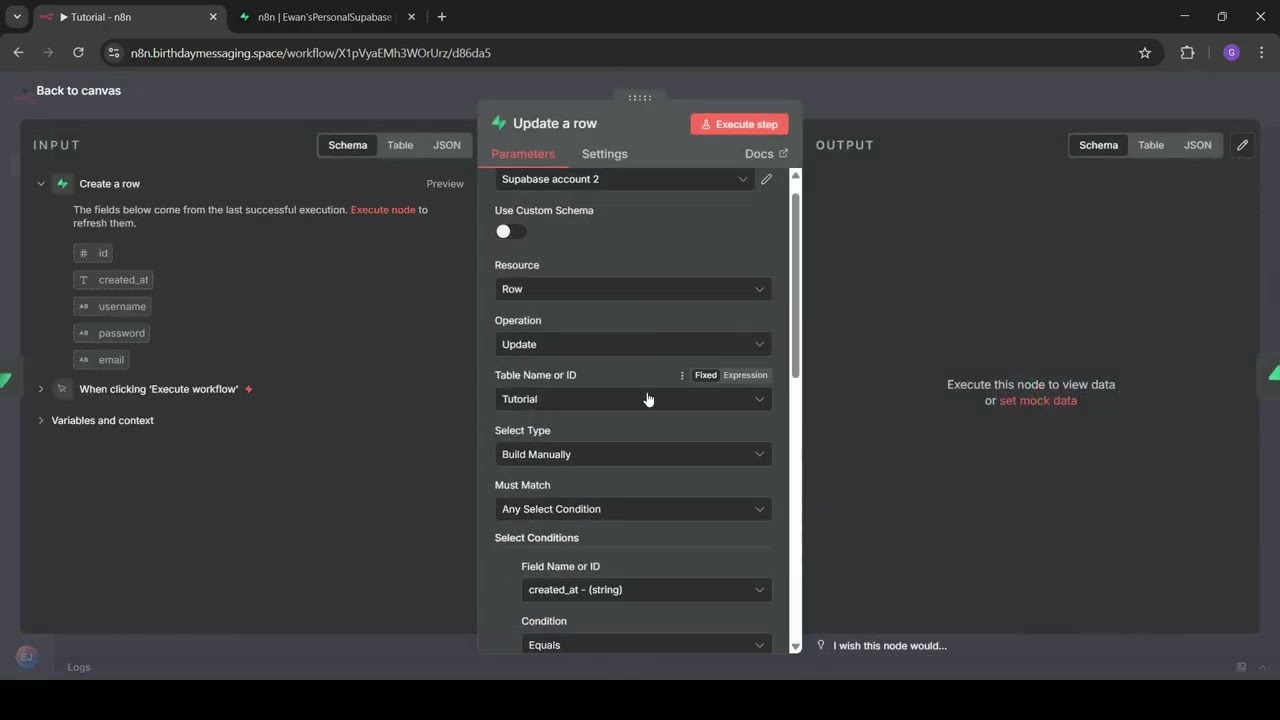Image resolution: width=1280 pixels, height=720 pixels.
Task: Click the Supabase icon beside Create a row
Action: point(62,184)
